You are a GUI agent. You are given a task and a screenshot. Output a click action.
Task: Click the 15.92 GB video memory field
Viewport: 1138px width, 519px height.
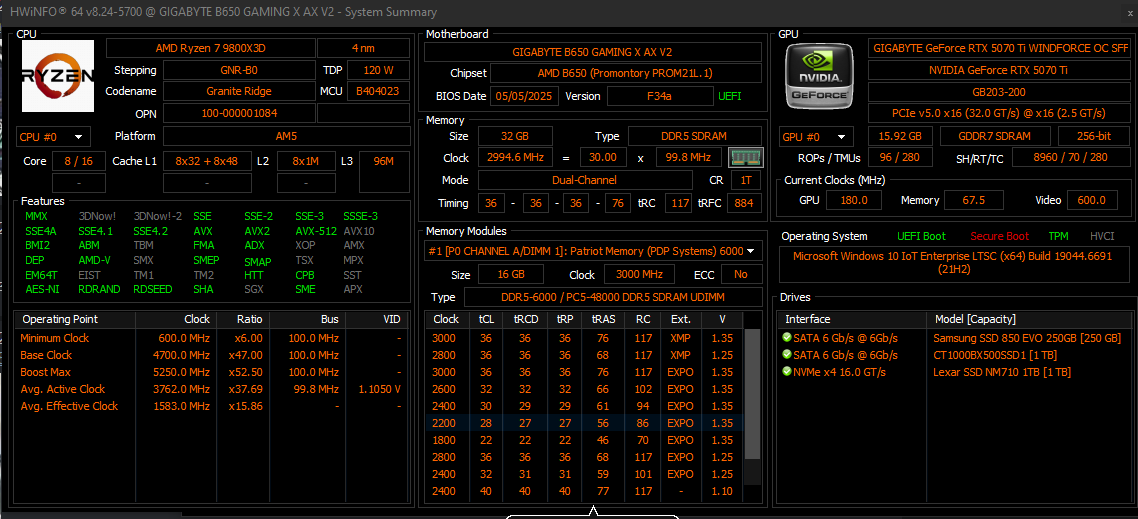[900, 136]
